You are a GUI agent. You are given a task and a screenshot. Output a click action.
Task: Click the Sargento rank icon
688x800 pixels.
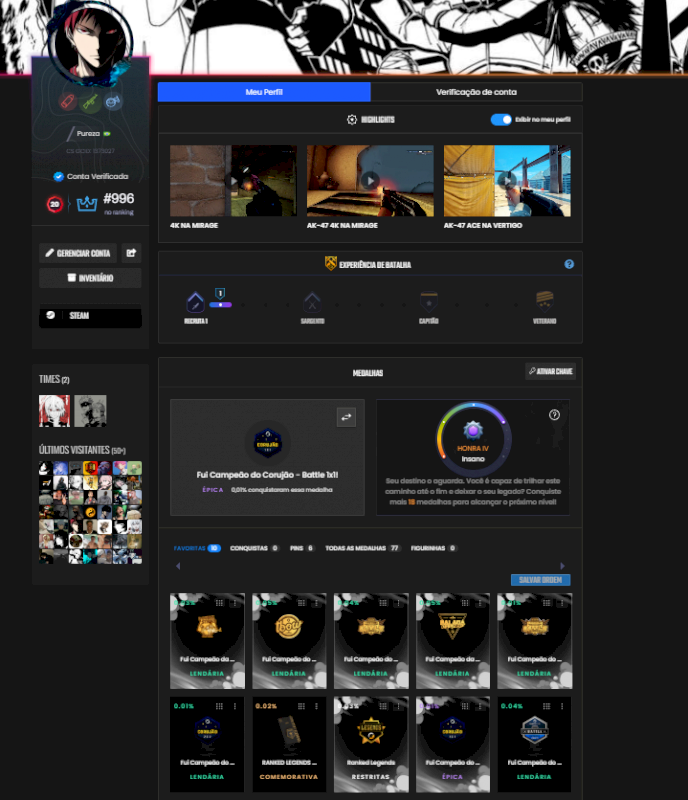[x=312, y=302]
